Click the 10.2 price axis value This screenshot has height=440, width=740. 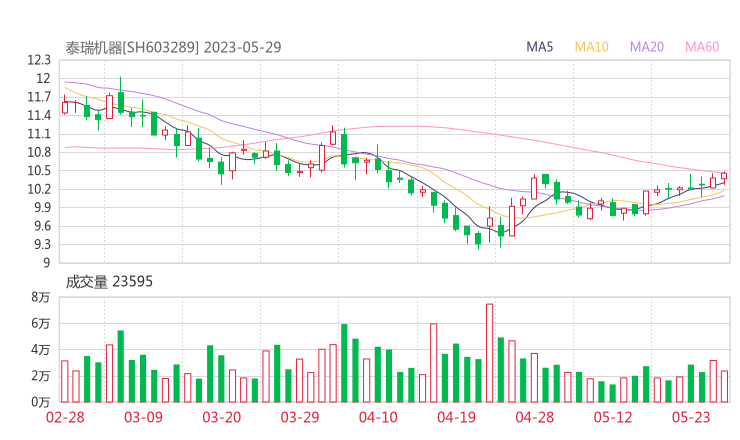(x=39, y=189)
